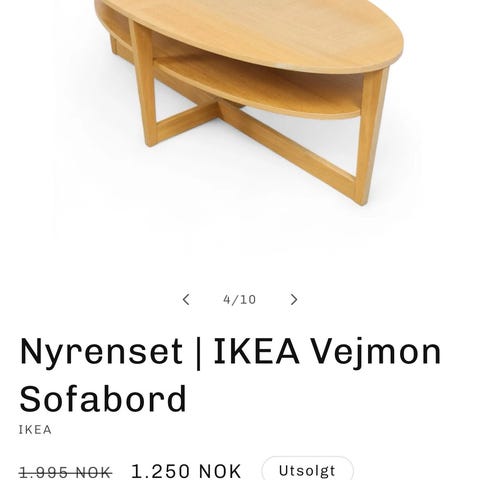Viewport: 480px width, 480px height.
Task: Click the NOK currency of sale price
Action: tap(220, 471)
